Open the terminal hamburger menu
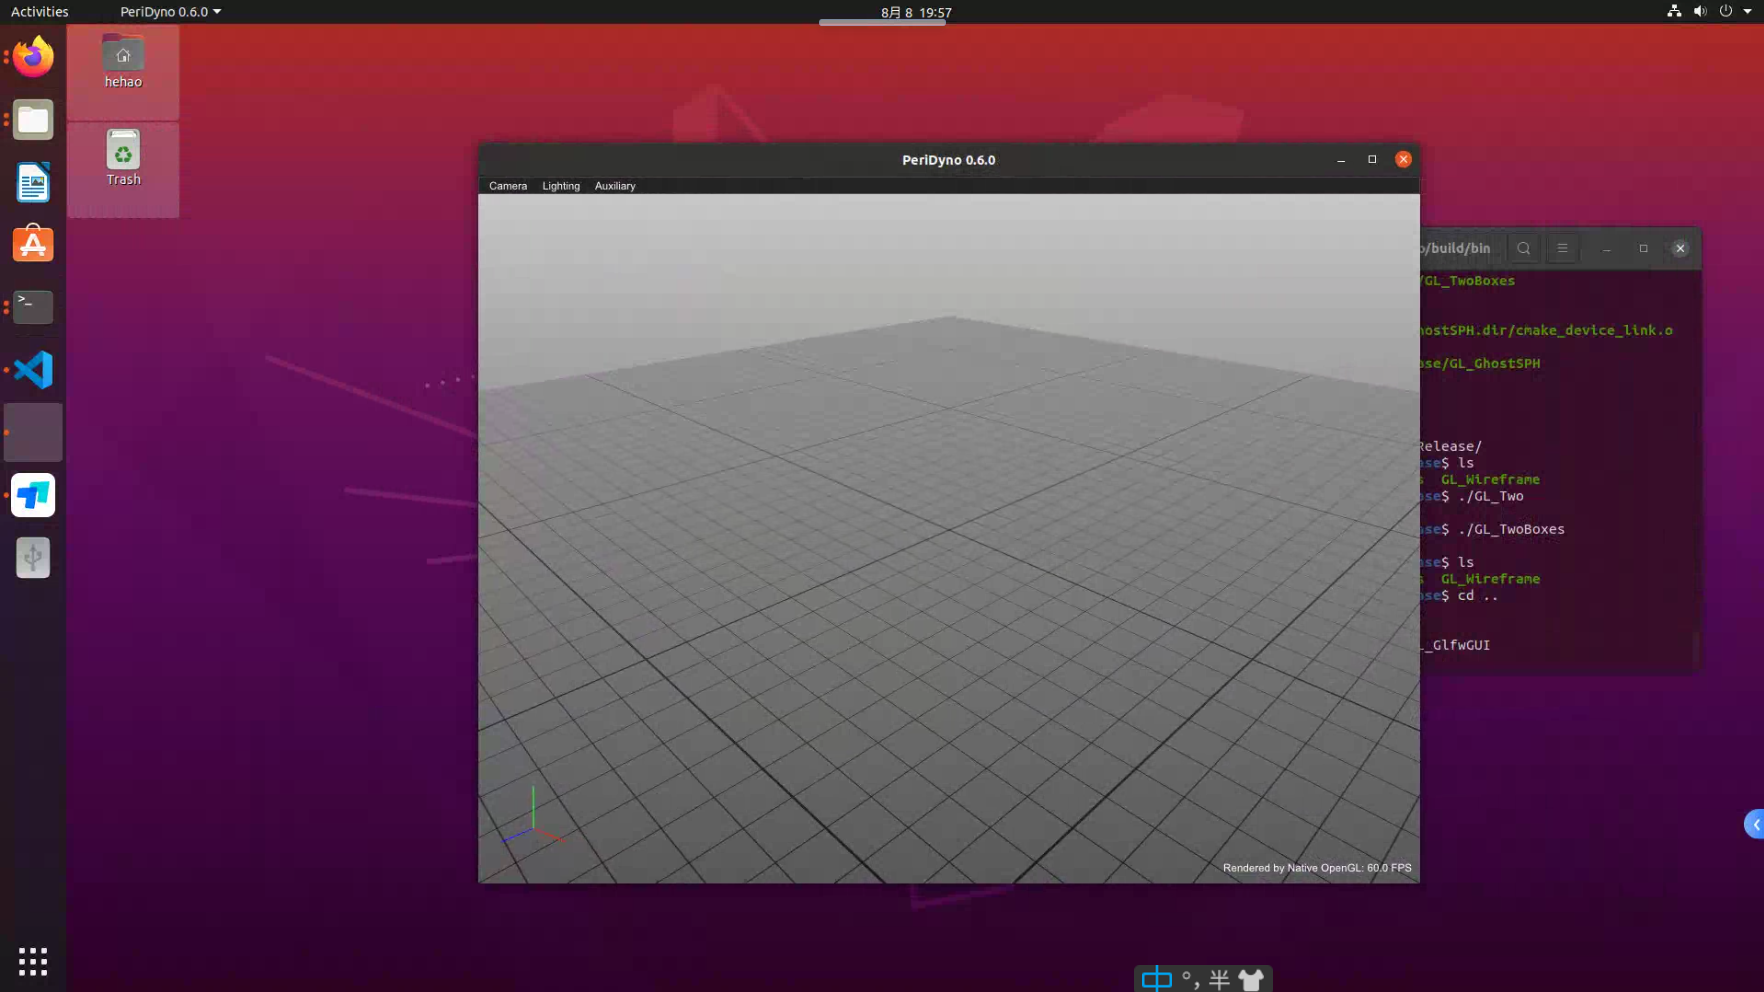Image resolution: width=1764 pixels, height=992 pixels. [1562, 249]
